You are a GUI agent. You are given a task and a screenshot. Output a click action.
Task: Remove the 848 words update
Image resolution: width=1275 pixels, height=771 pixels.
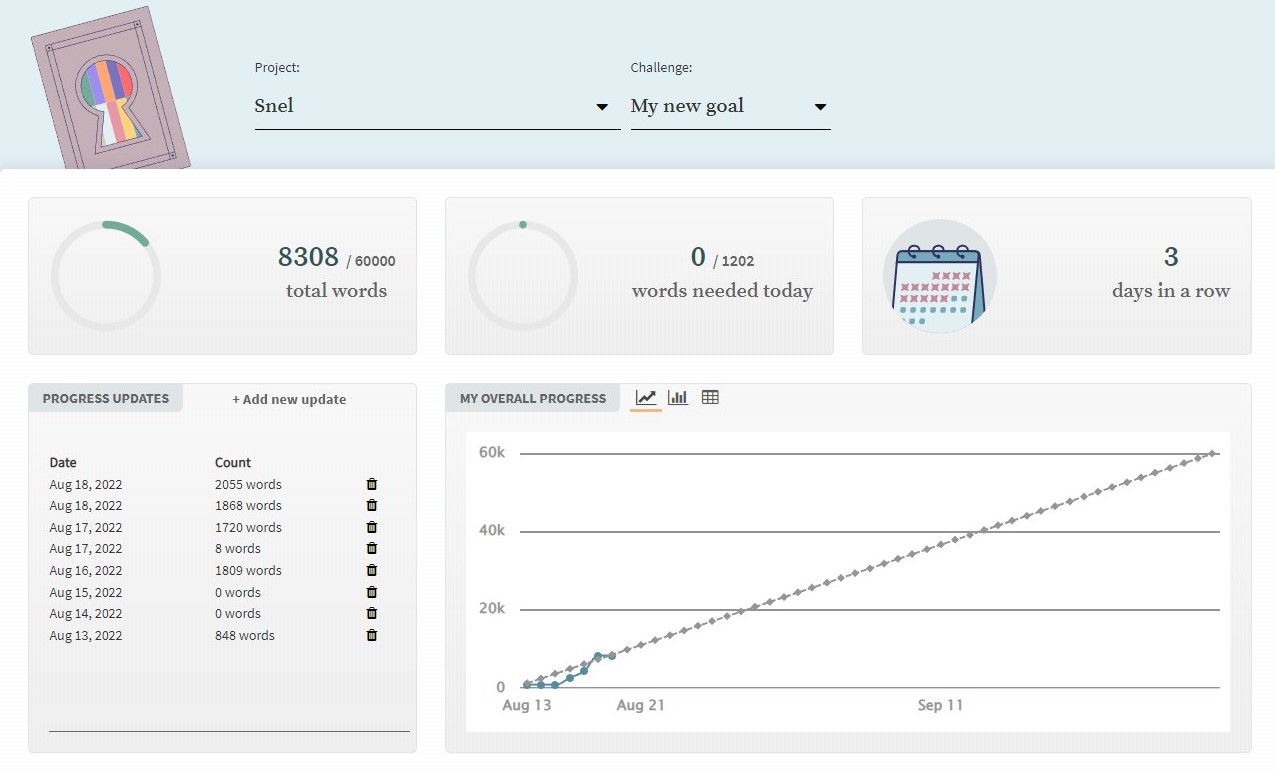(x=372, y=636)
